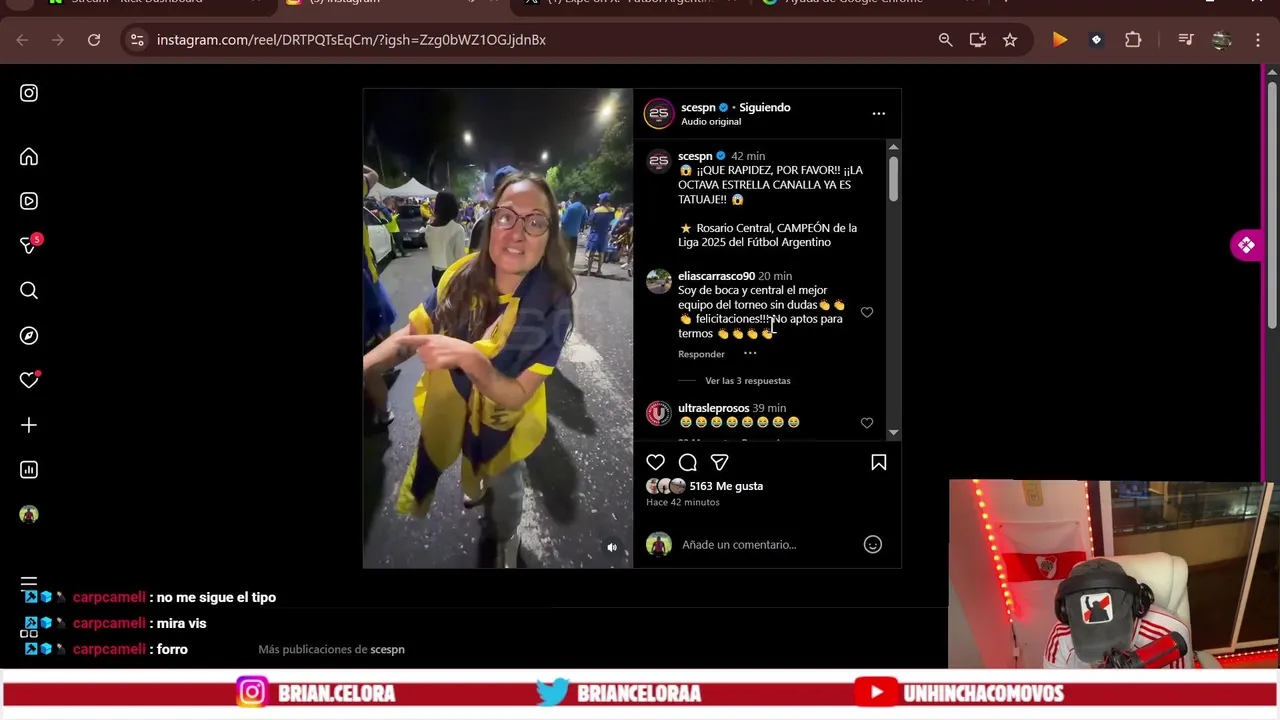This screenshot has width=1280, height=720.
Task: Go to Instagram Home
Action: coord(29,157)
